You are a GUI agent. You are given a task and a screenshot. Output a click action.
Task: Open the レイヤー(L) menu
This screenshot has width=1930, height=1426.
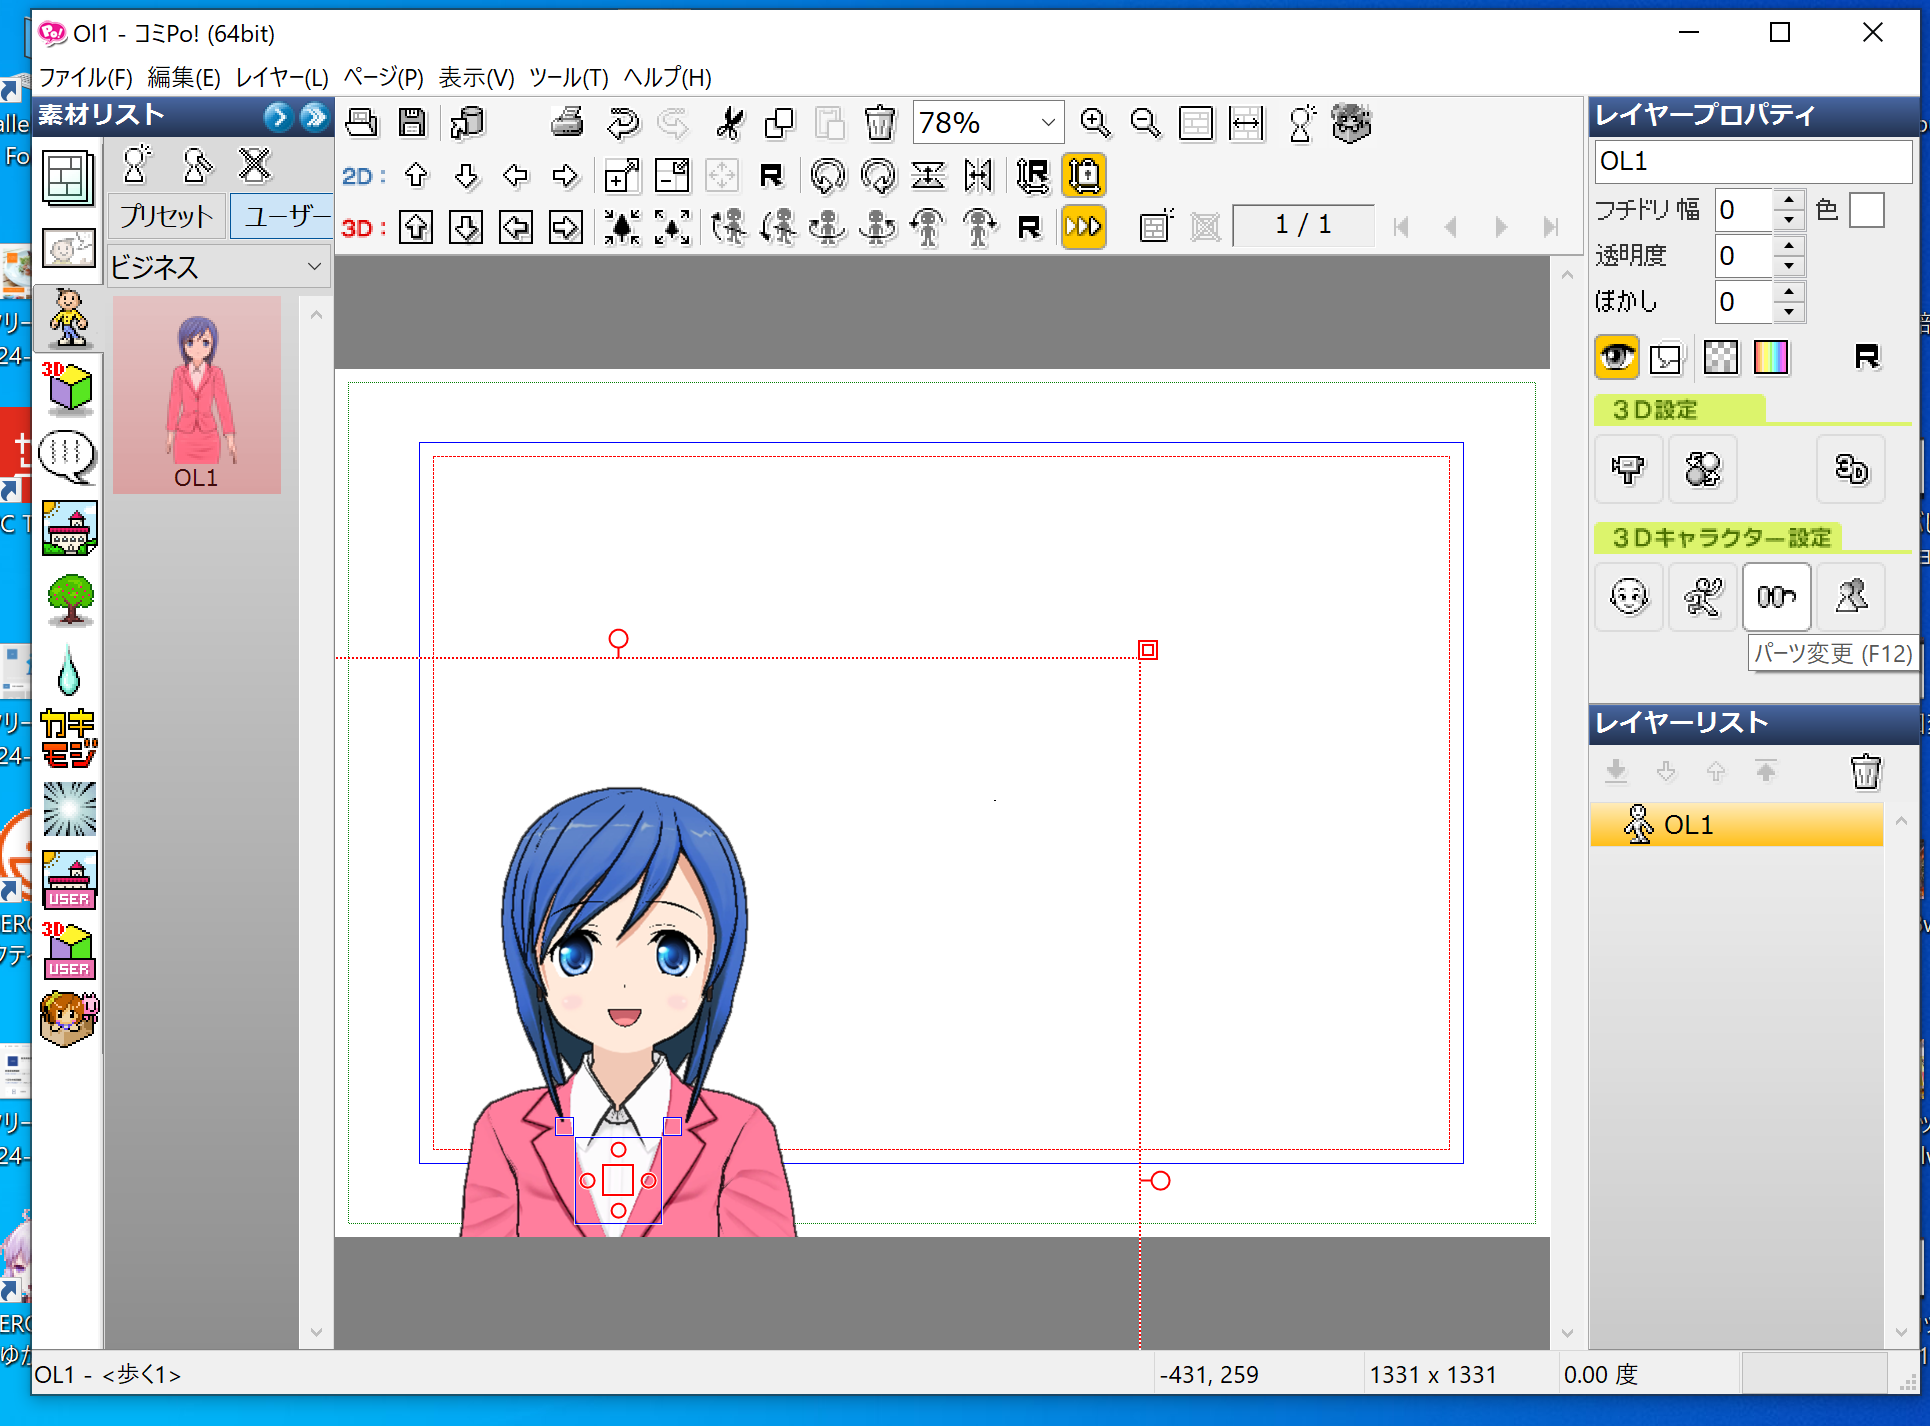coord(281,77)
